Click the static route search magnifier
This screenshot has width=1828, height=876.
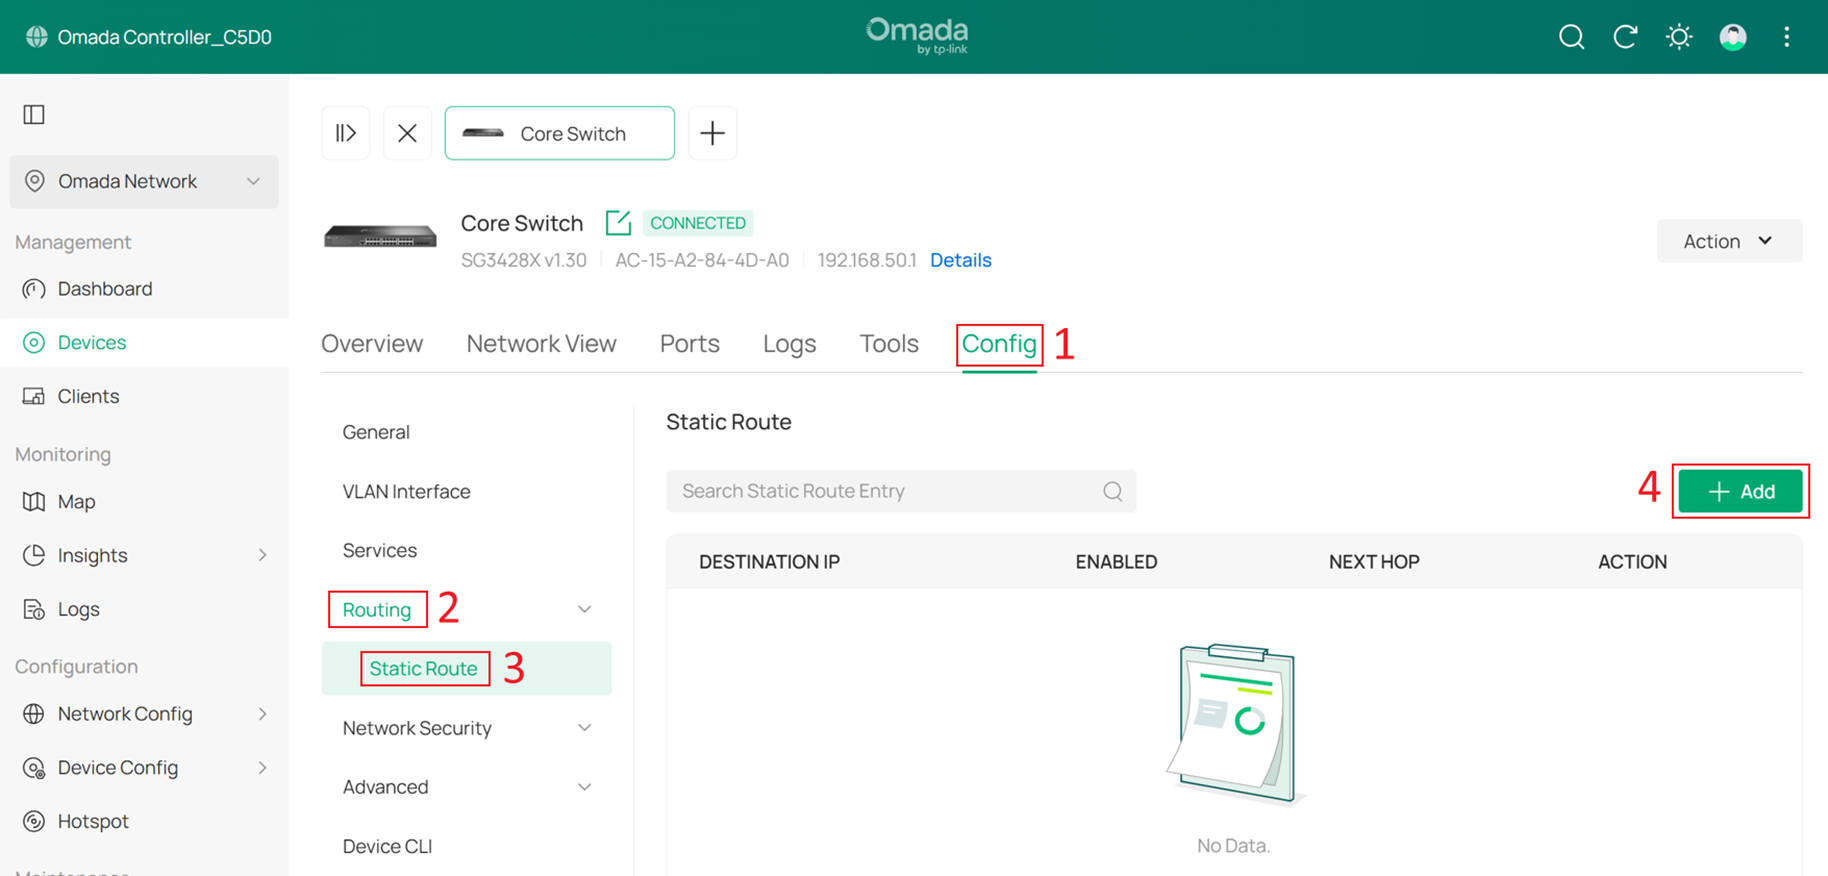[1113, 491]
